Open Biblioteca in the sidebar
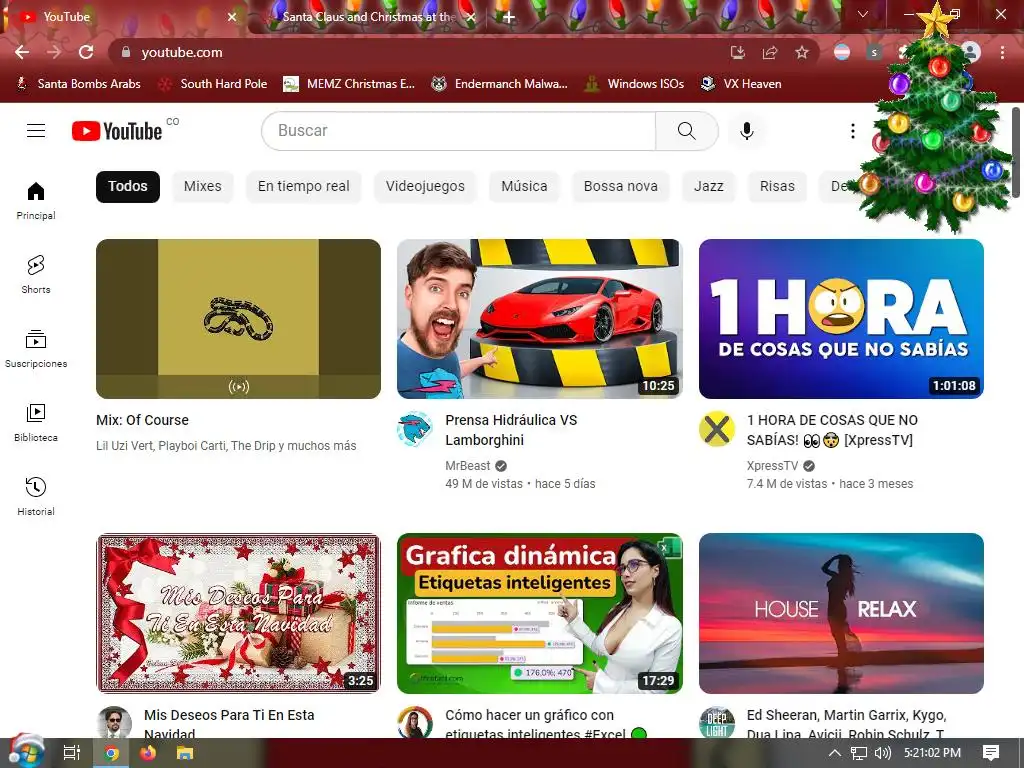1024x768 pixels. [x=36, y=423]
